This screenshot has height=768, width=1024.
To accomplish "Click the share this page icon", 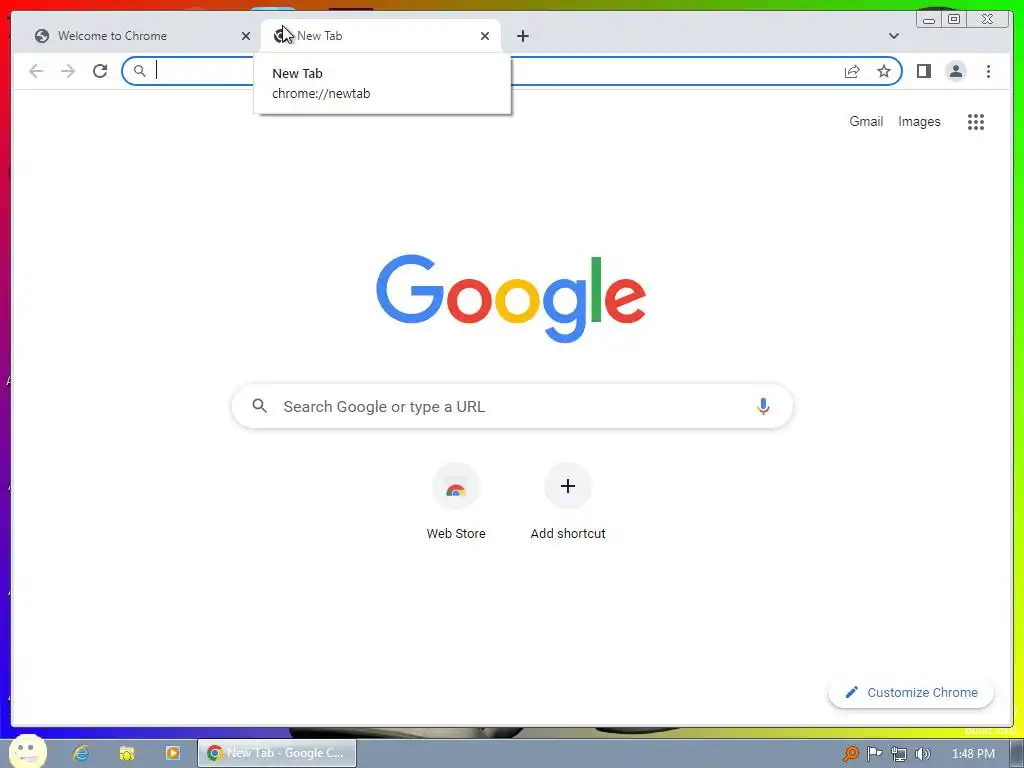I will coord(852,71).
